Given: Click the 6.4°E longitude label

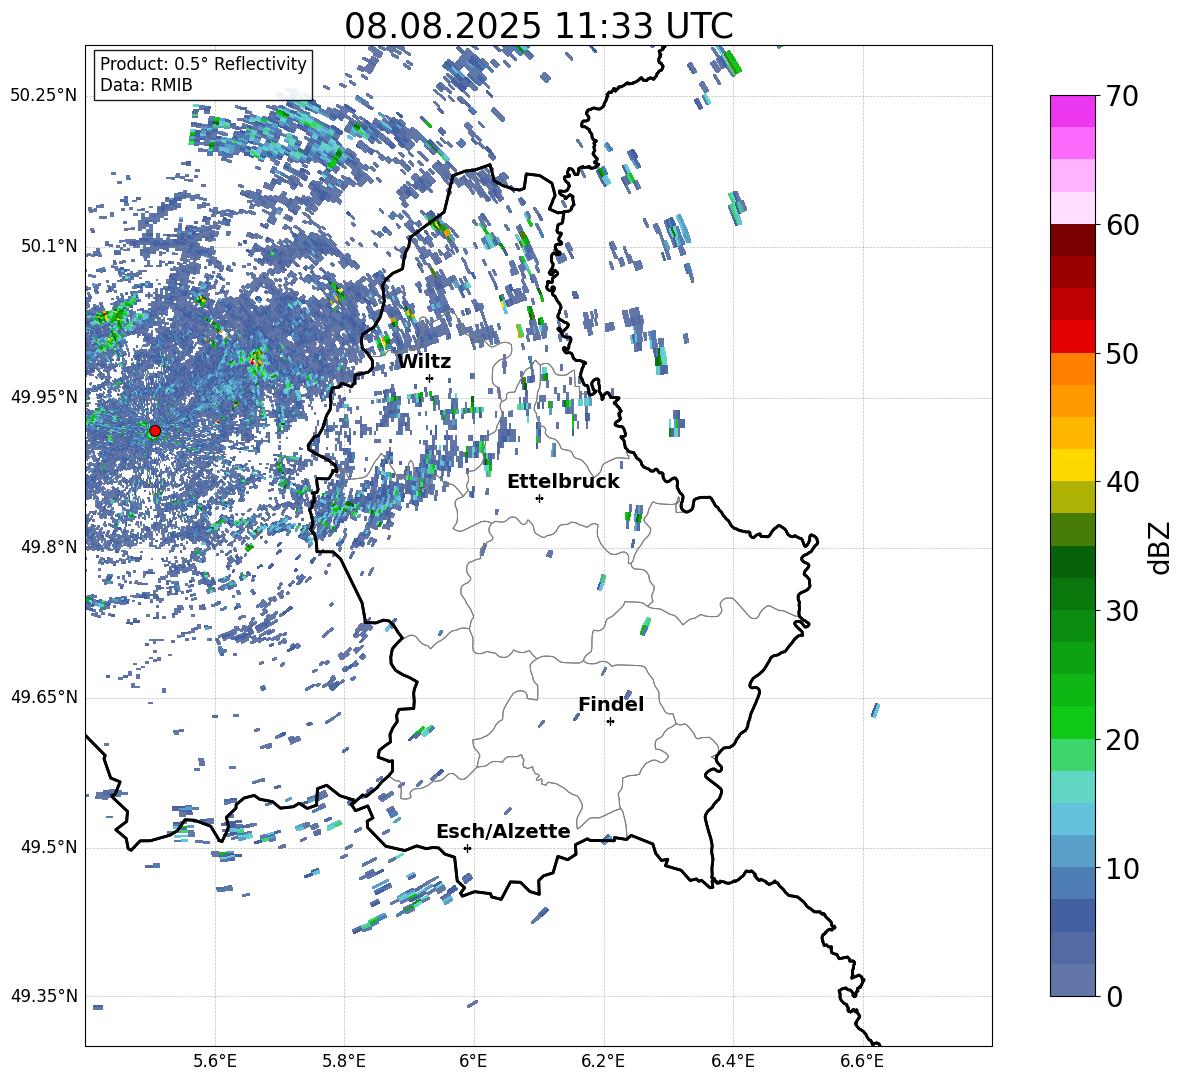Looking at the screenshot, I should [732, 1061].
